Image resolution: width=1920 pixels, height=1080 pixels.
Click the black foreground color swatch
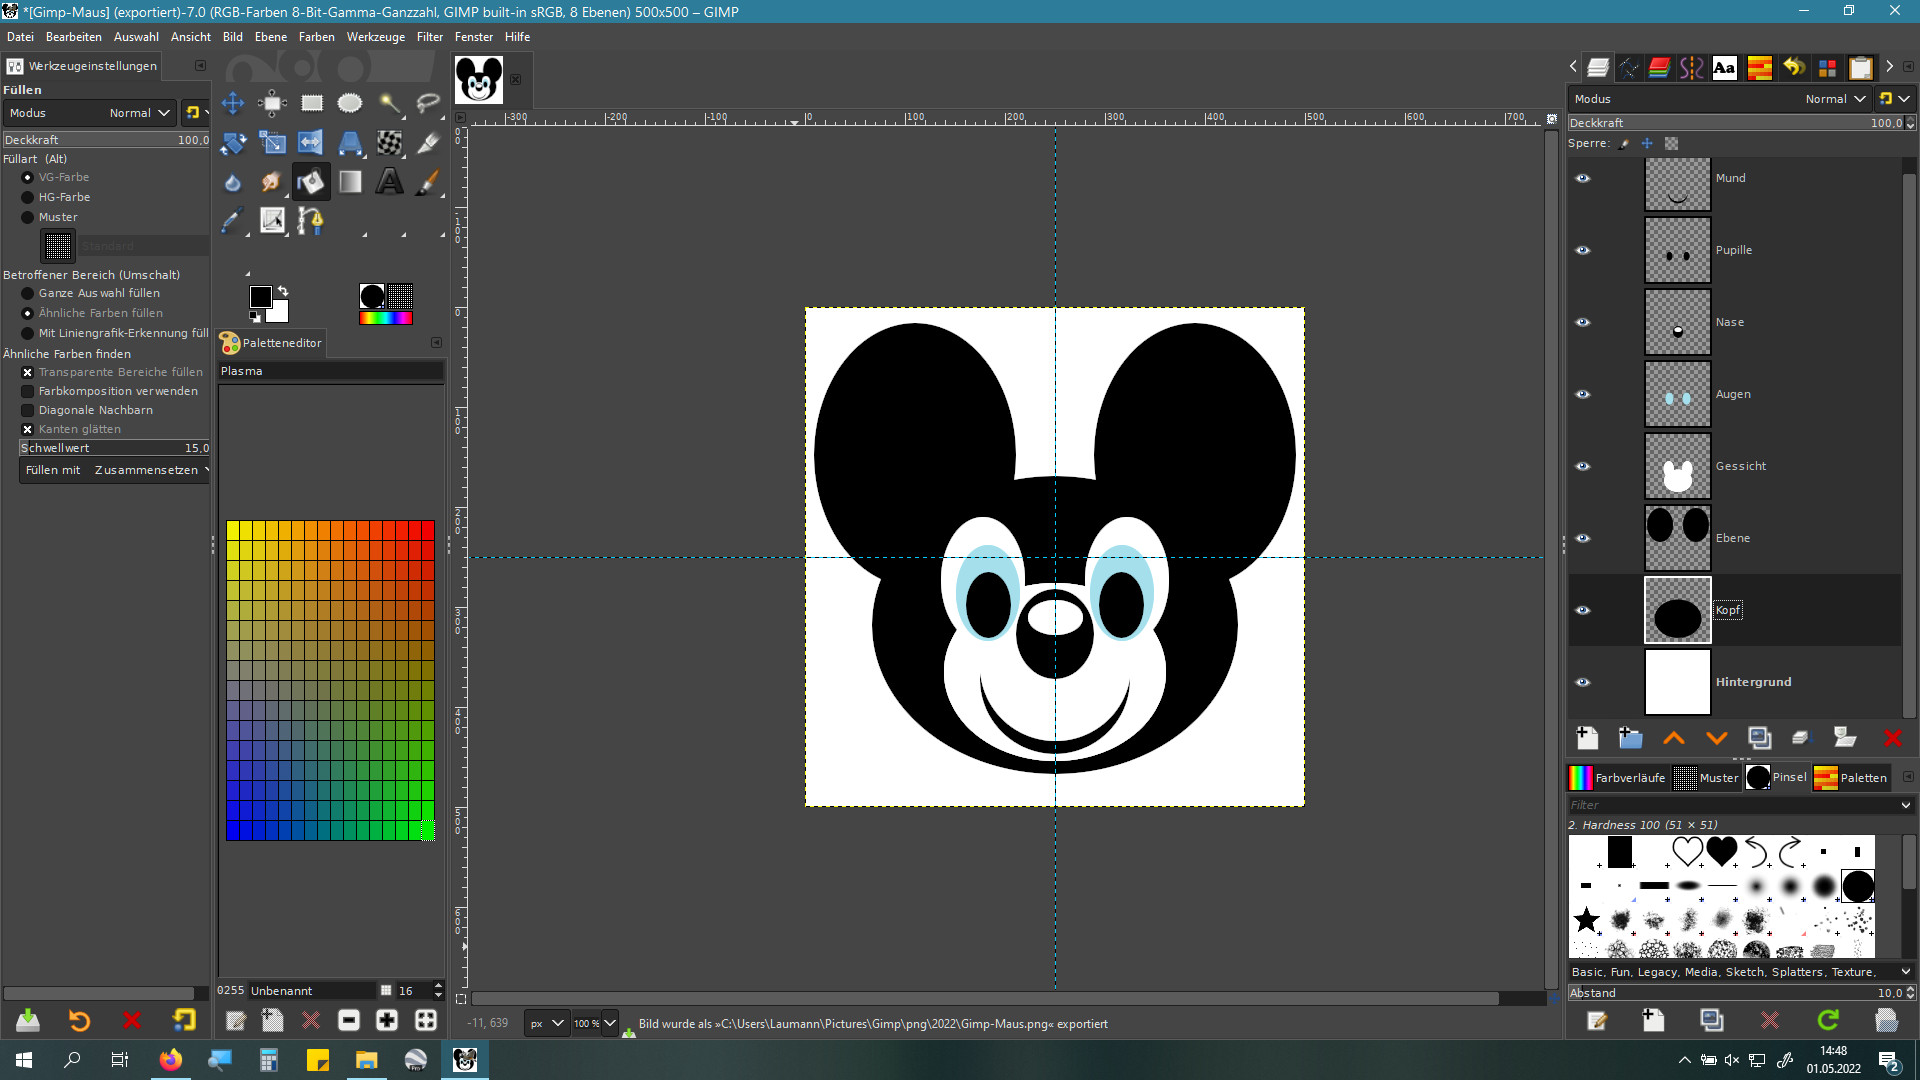coord(260,296)
